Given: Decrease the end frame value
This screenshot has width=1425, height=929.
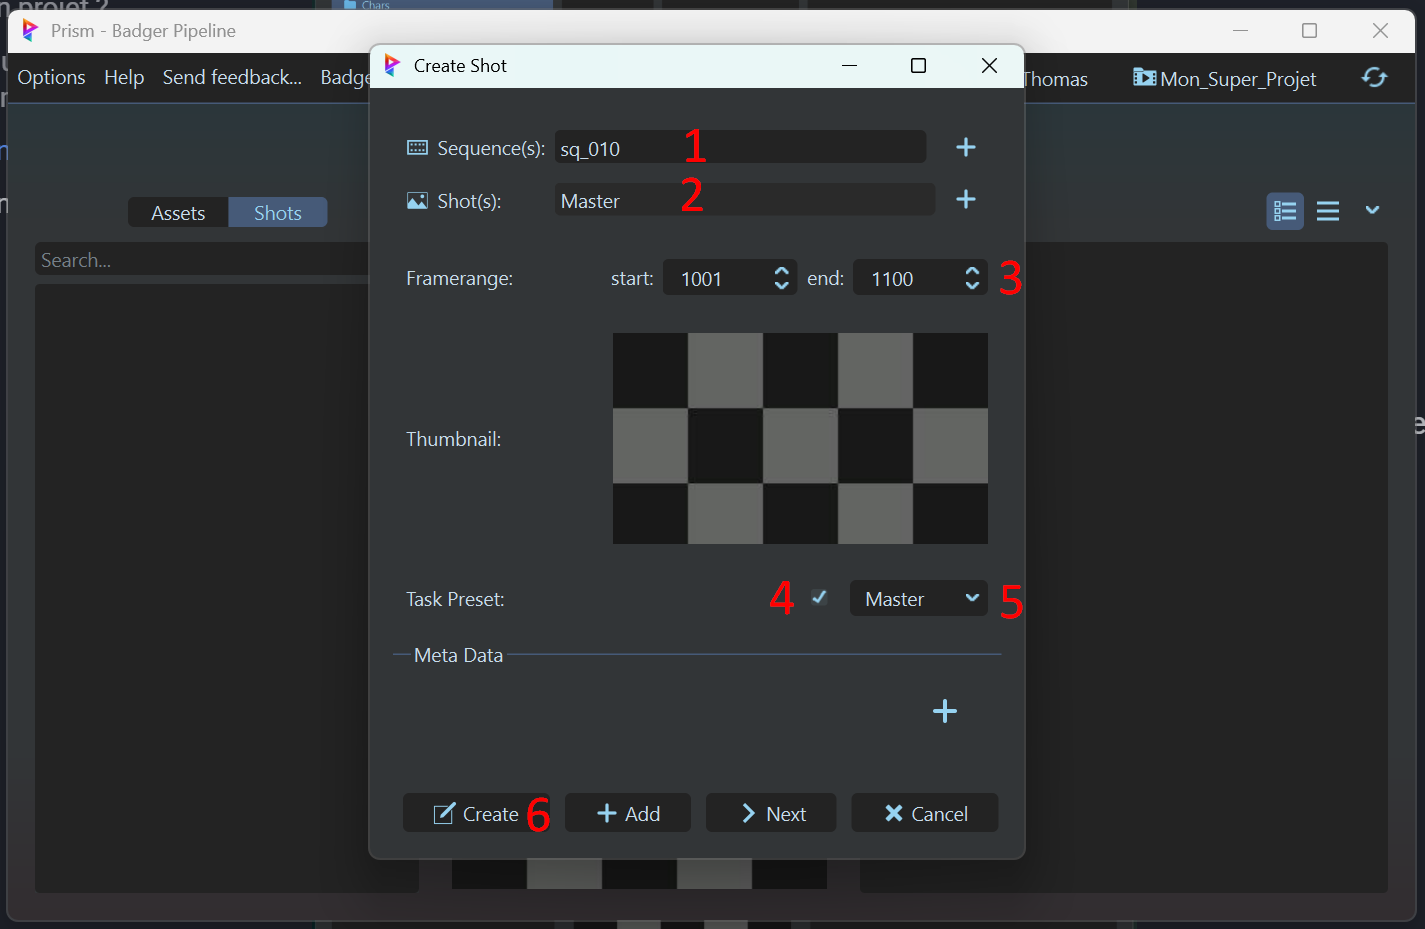Looking at the screenshot, I should 972,286.
